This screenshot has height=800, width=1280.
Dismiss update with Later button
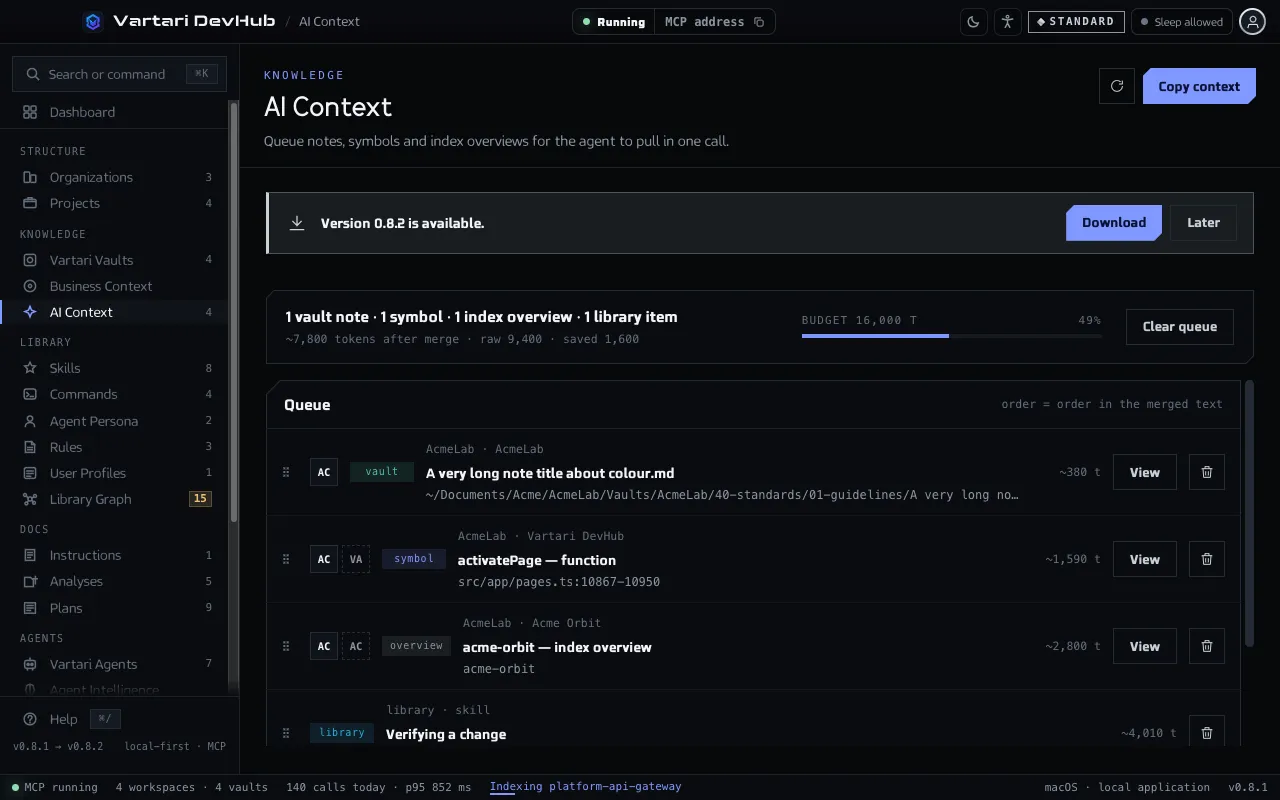(1203, 223)
